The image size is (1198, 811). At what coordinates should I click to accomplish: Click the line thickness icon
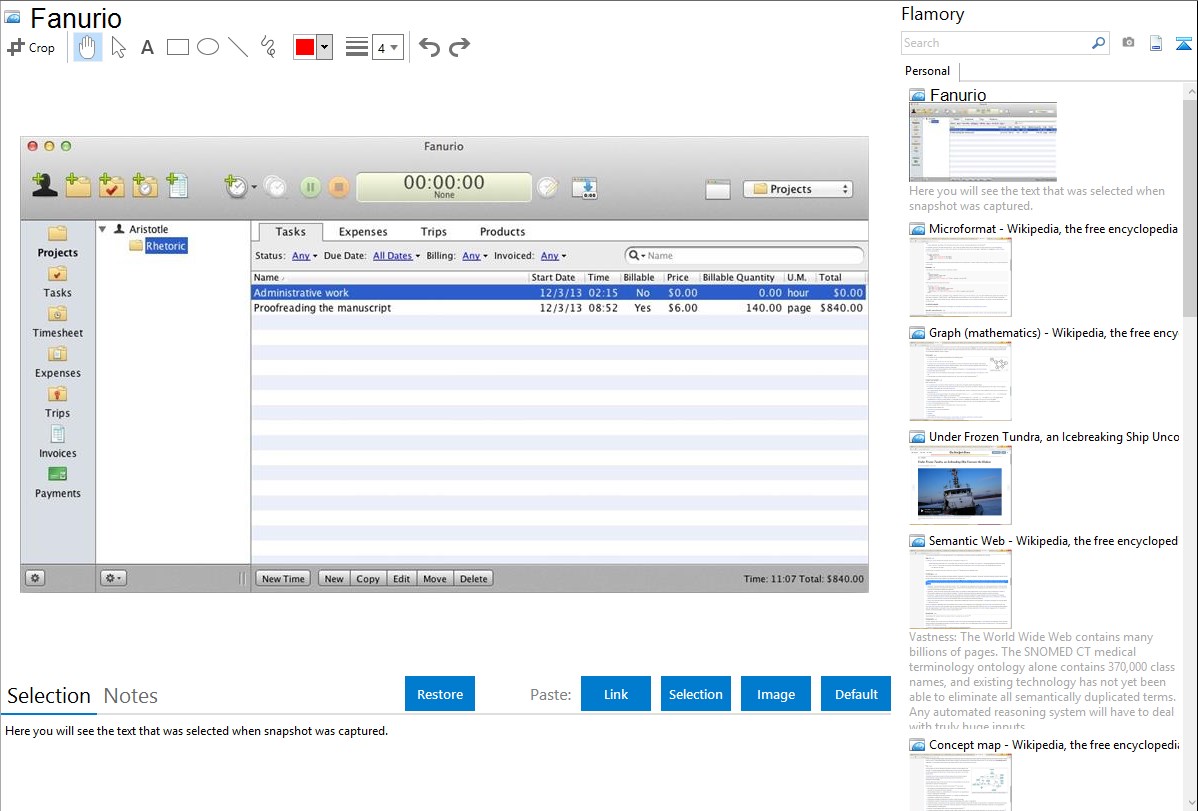[357, 47]
